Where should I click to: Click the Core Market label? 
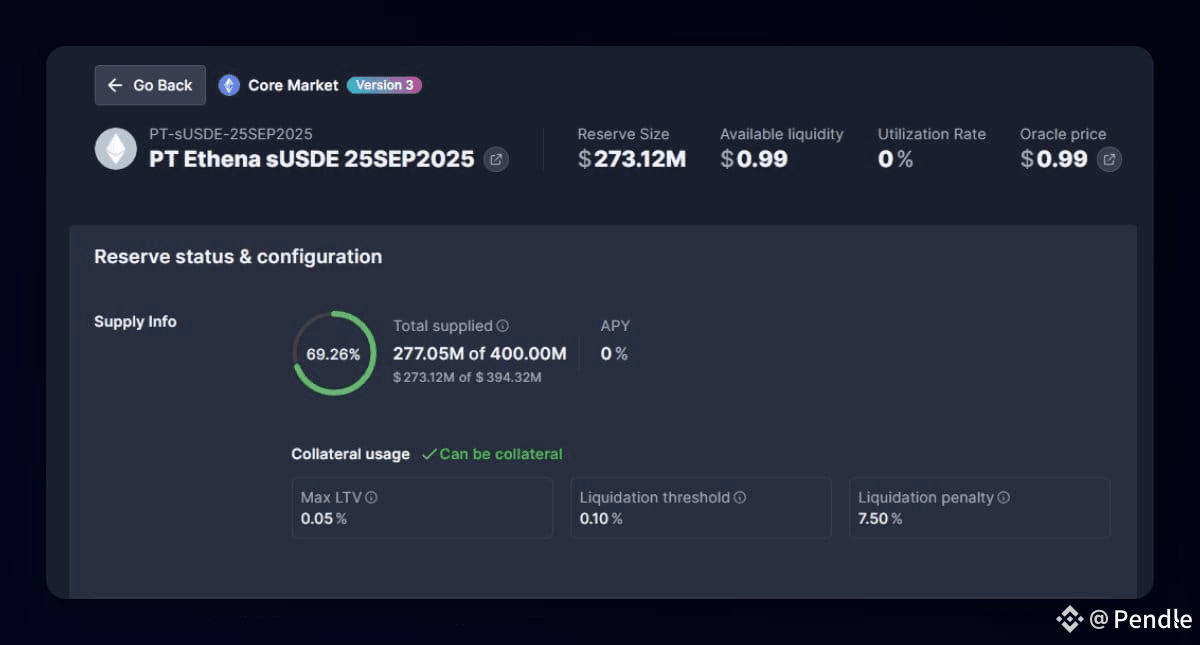[293, 85]
